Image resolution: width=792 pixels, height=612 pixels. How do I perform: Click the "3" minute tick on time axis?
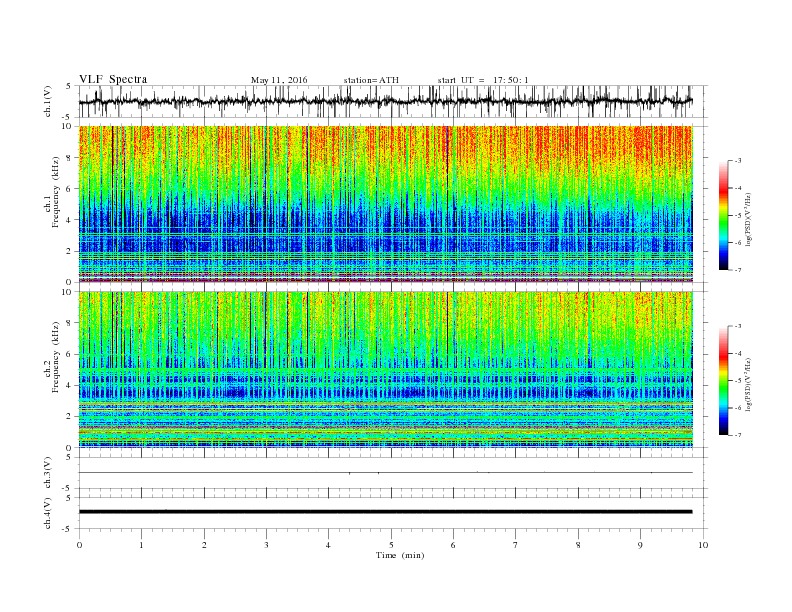pos(267,545)
